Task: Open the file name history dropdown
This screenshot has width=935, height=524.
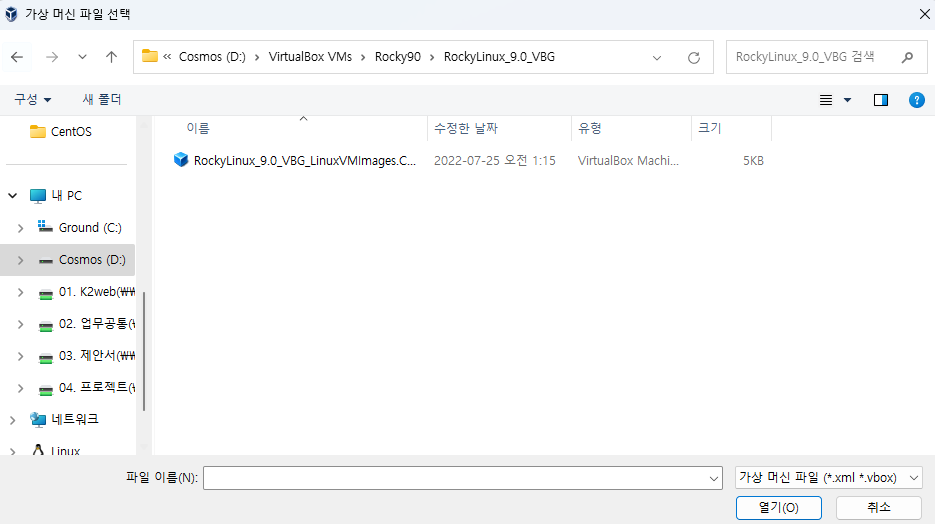Action: [x=714, y=478]
